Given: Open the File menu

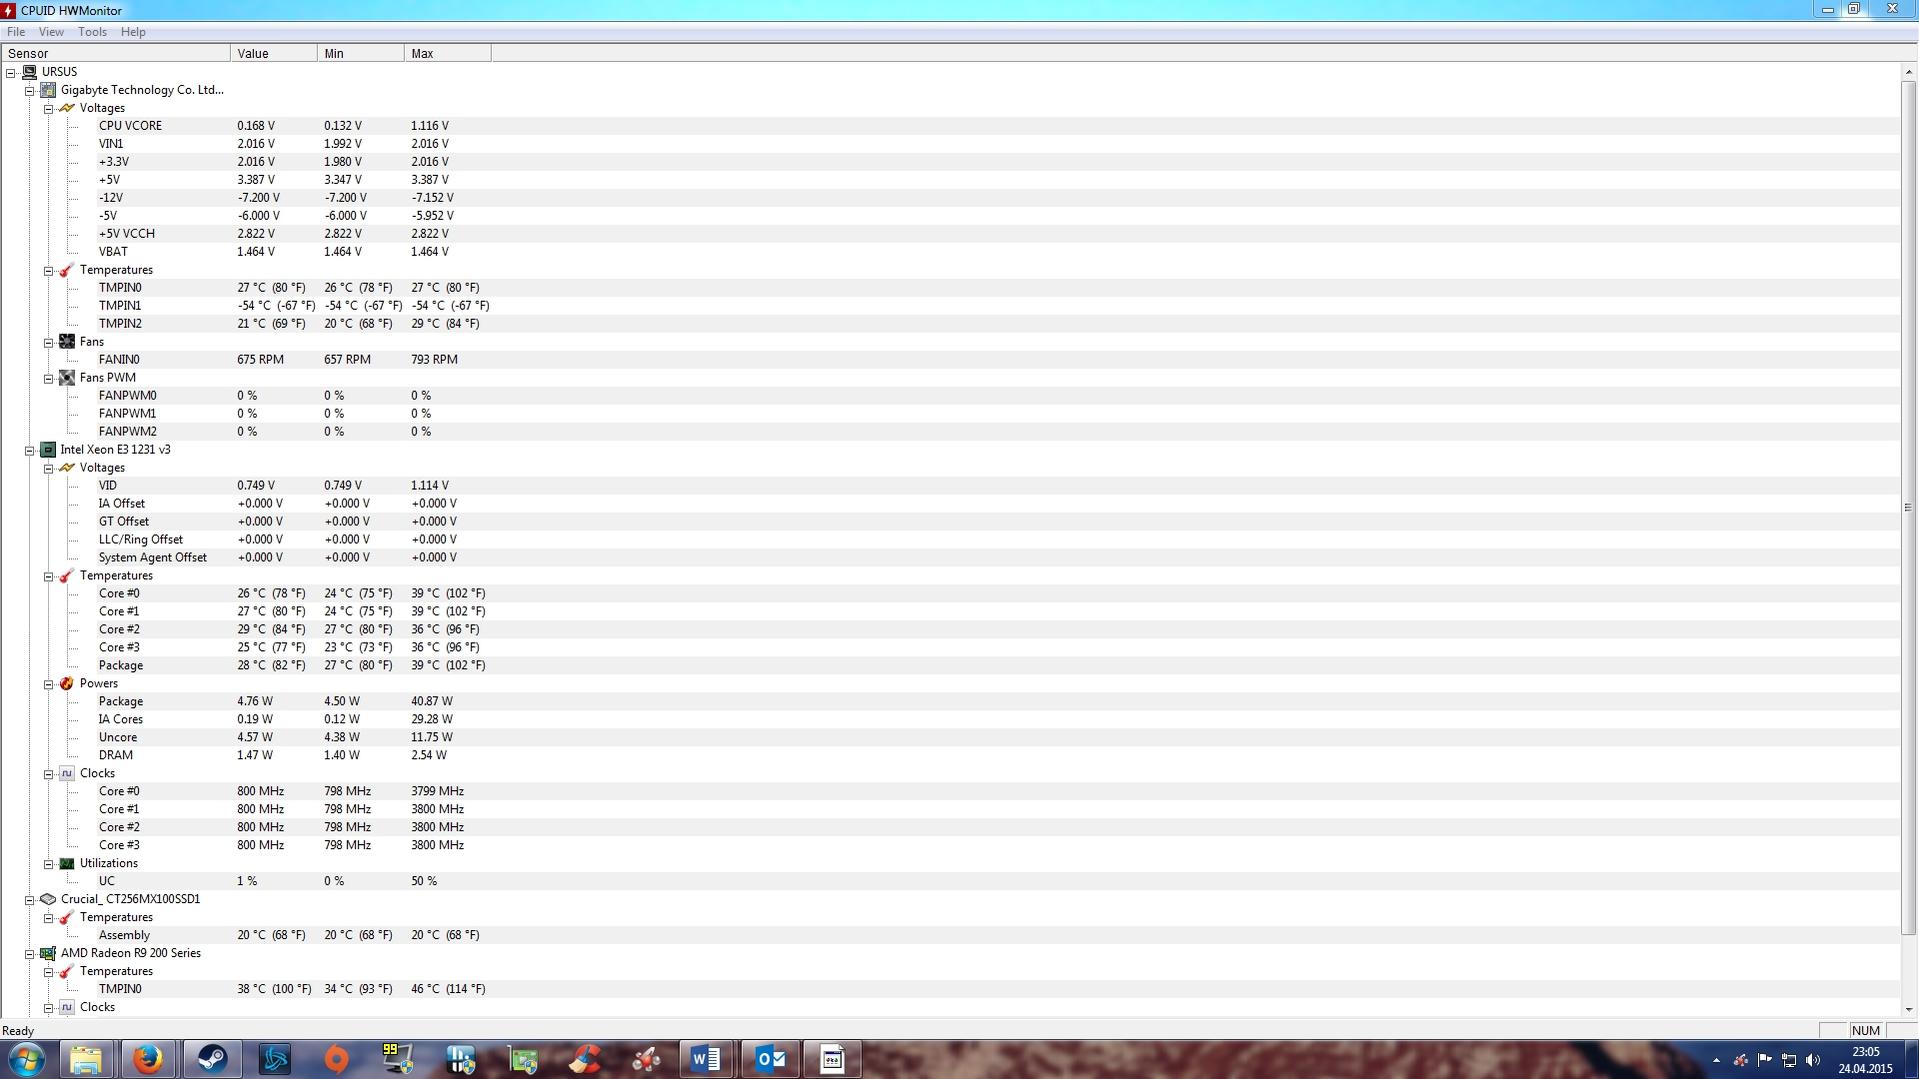Looking at the screenshot, I should [x=16, y=32].
